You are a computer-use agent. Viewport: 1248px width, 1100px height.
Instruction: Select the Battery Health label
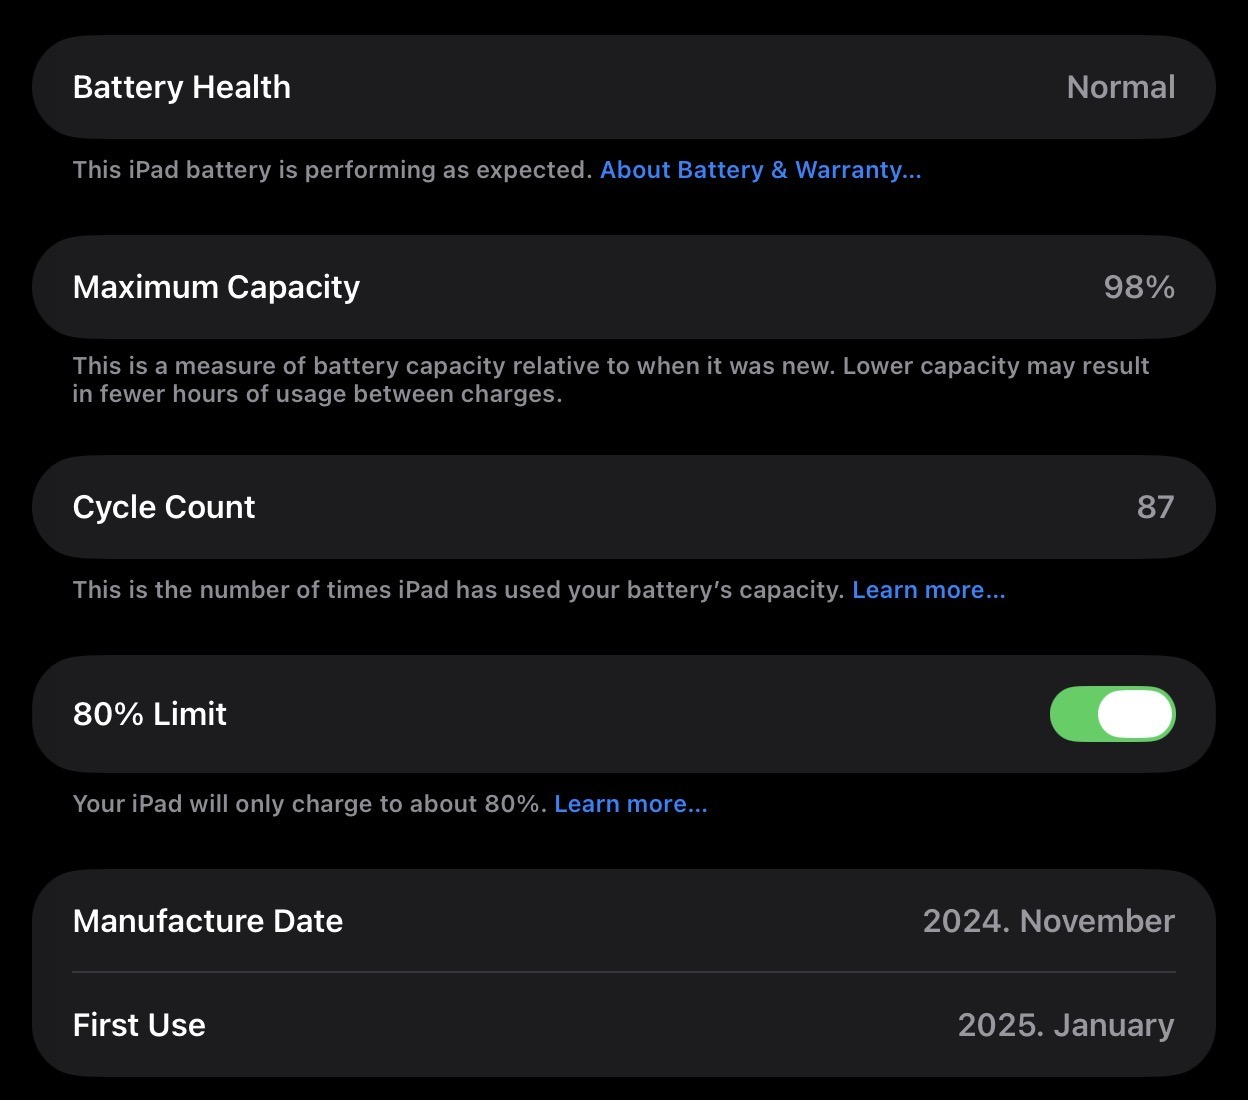(182, 87)
